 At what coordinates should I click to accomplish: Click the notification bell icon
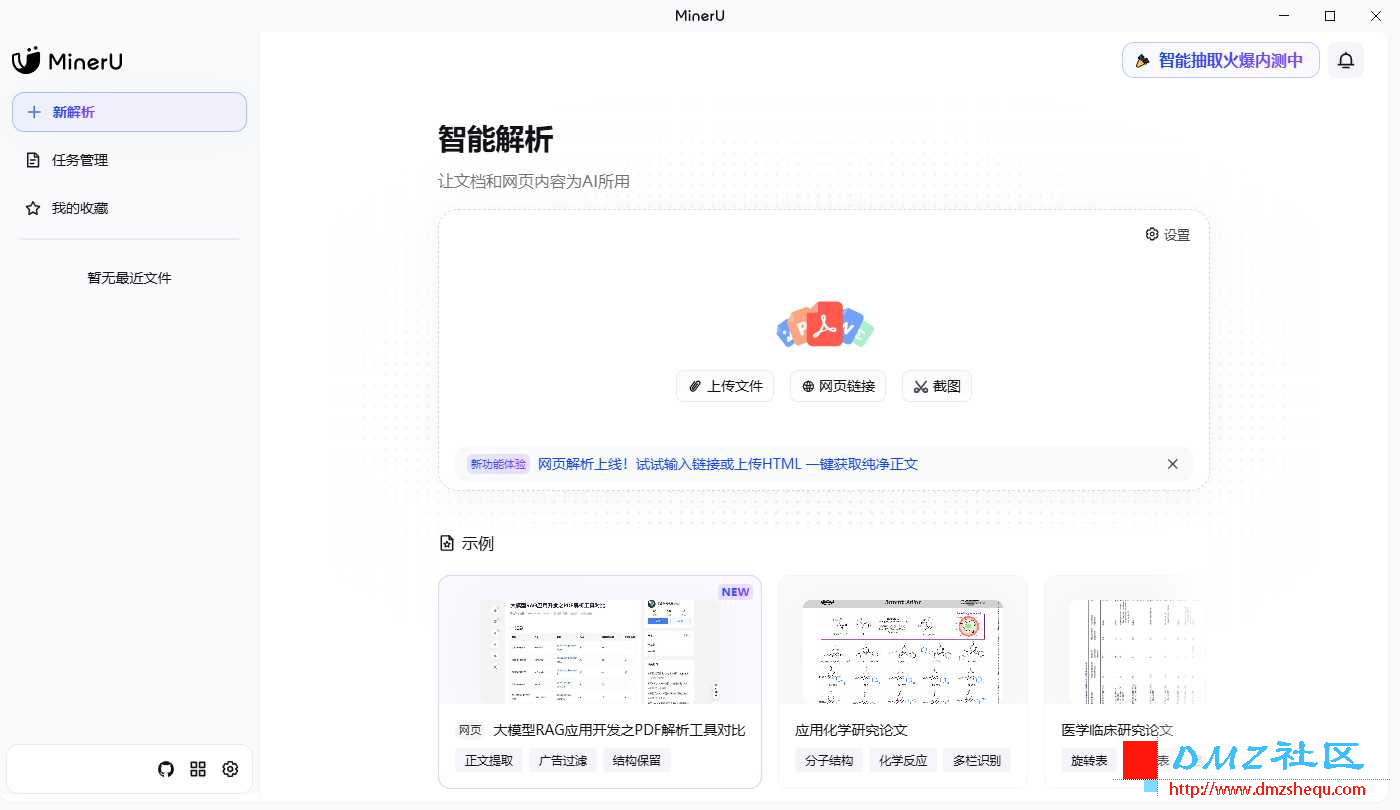coord(1345,60)
